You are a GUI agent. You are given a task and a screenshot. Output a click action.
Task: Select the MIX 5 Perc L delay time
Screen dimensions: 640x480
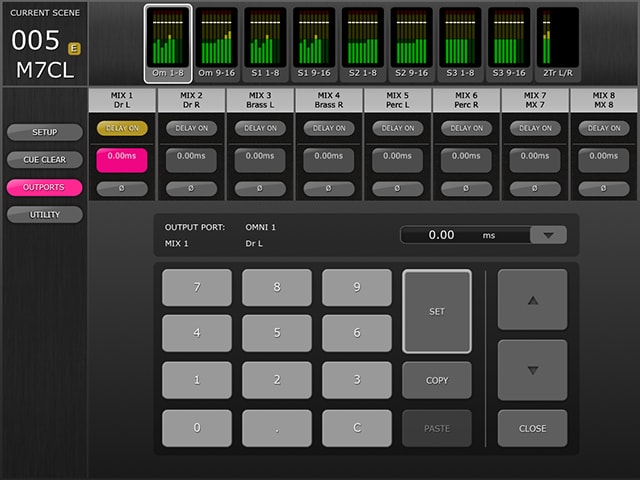[x=397, y=158]
